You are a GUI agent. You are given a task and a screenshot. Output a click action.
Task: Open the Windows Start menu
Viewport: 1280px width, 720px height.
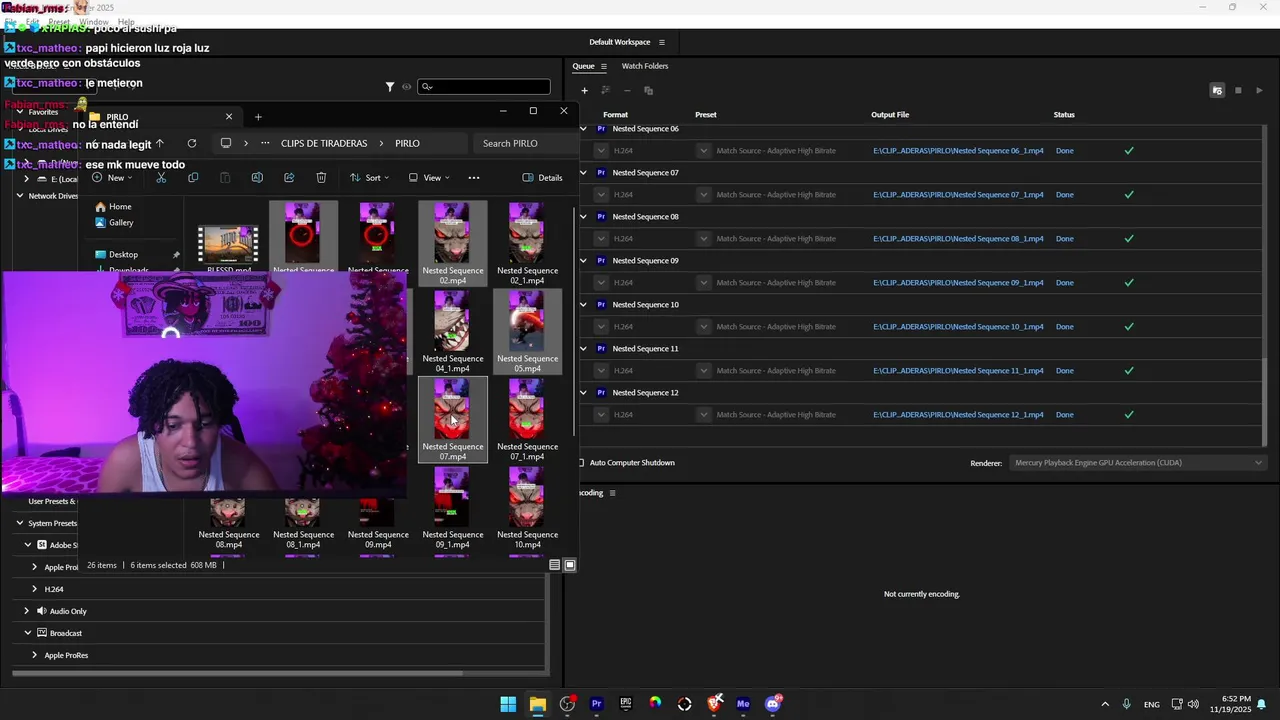508,704
